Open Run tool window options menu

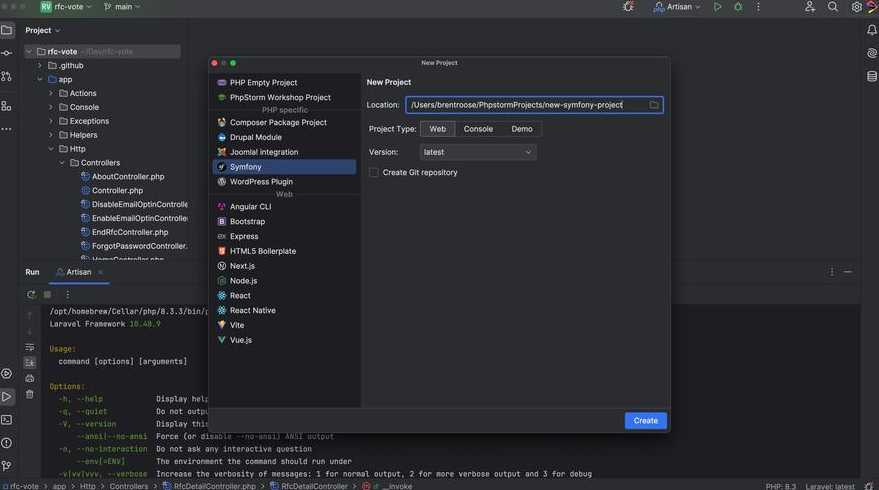pos(832,272)
